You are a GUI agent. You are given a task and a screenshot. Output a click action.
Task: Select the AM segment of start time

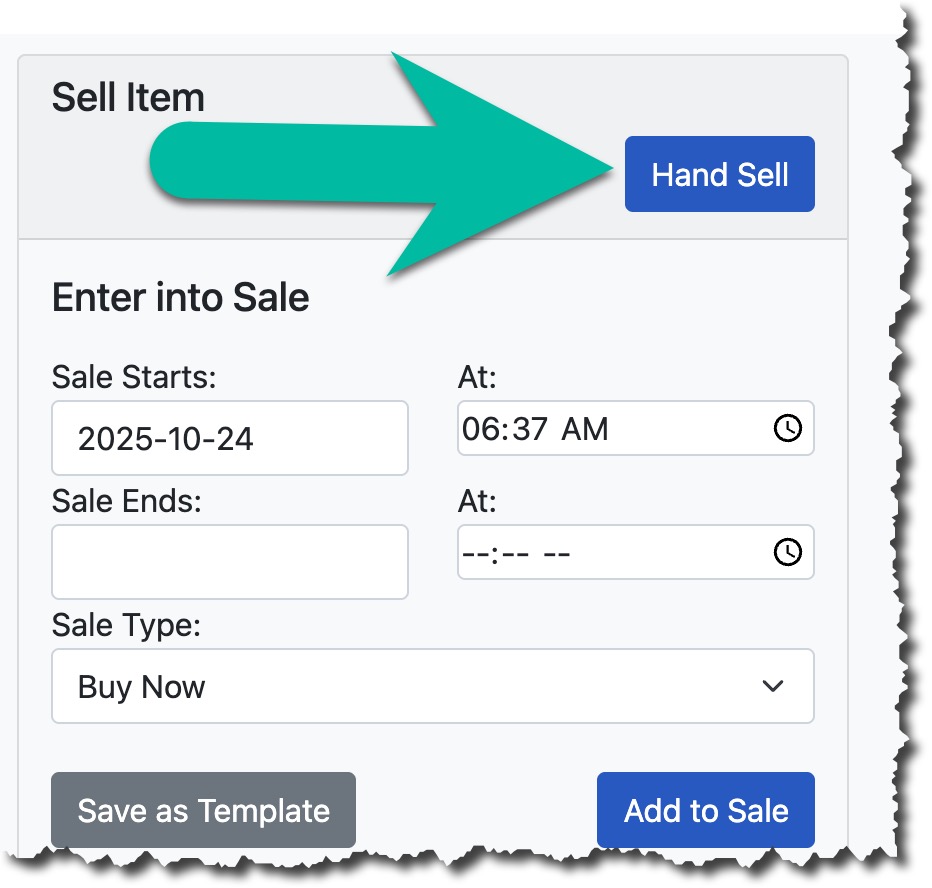585,430
